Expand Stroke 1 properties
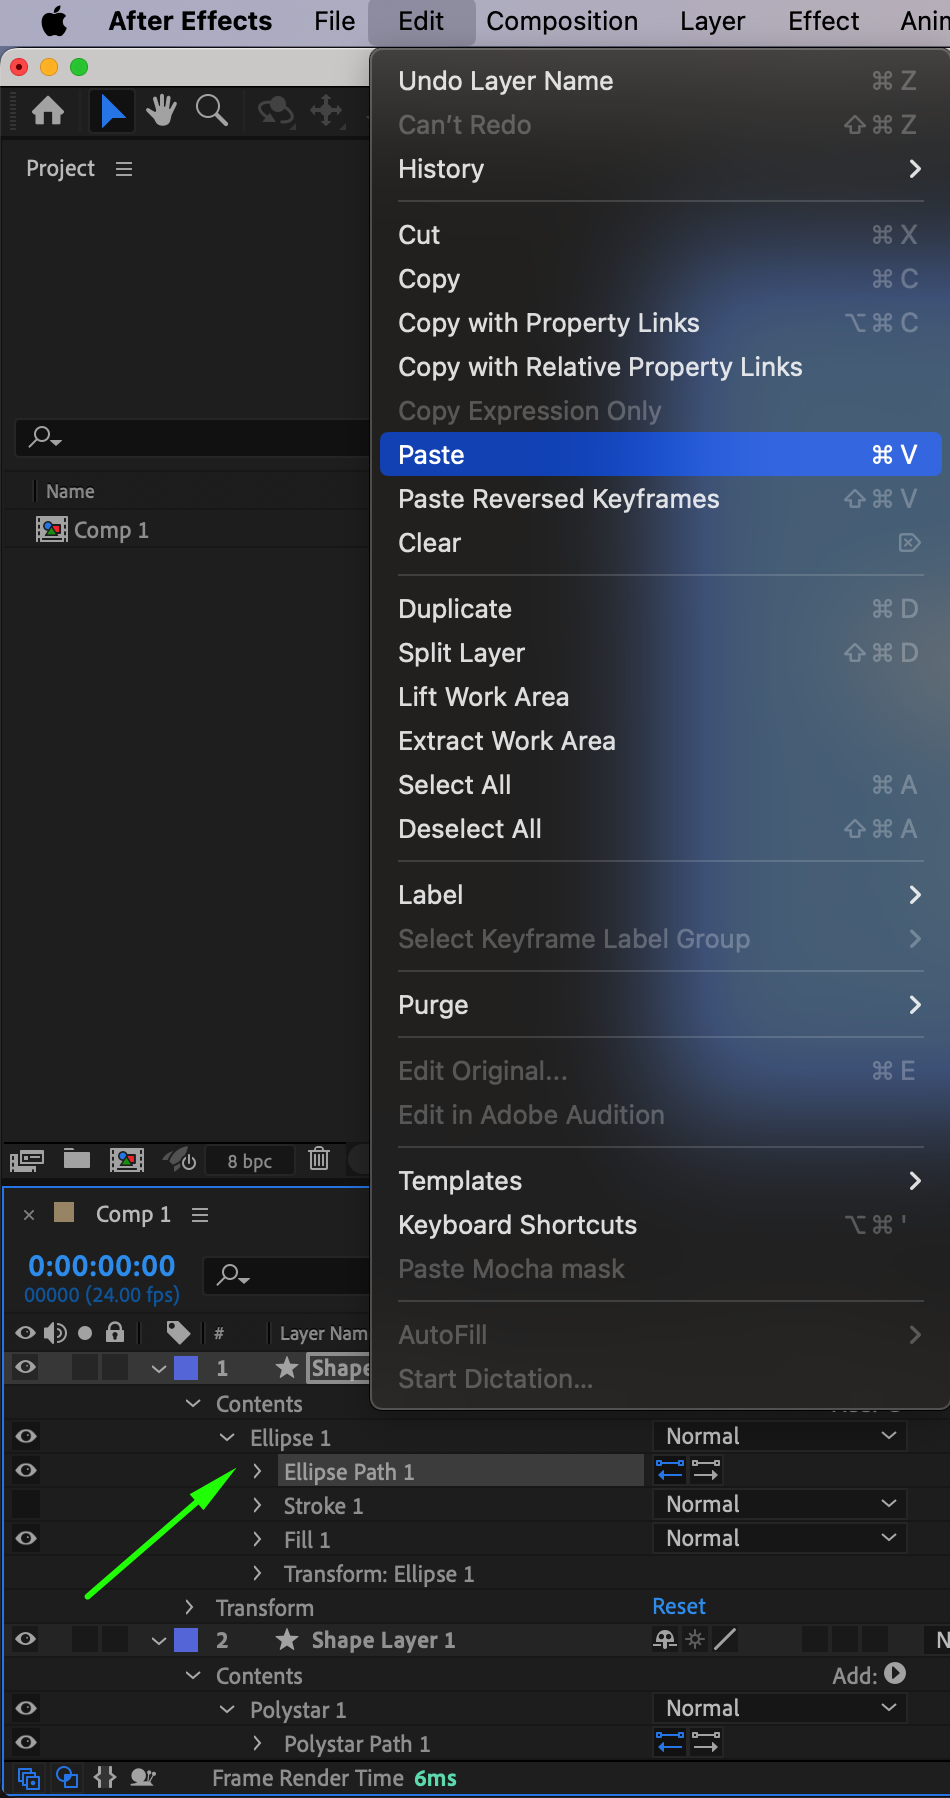 (257, 1505)
